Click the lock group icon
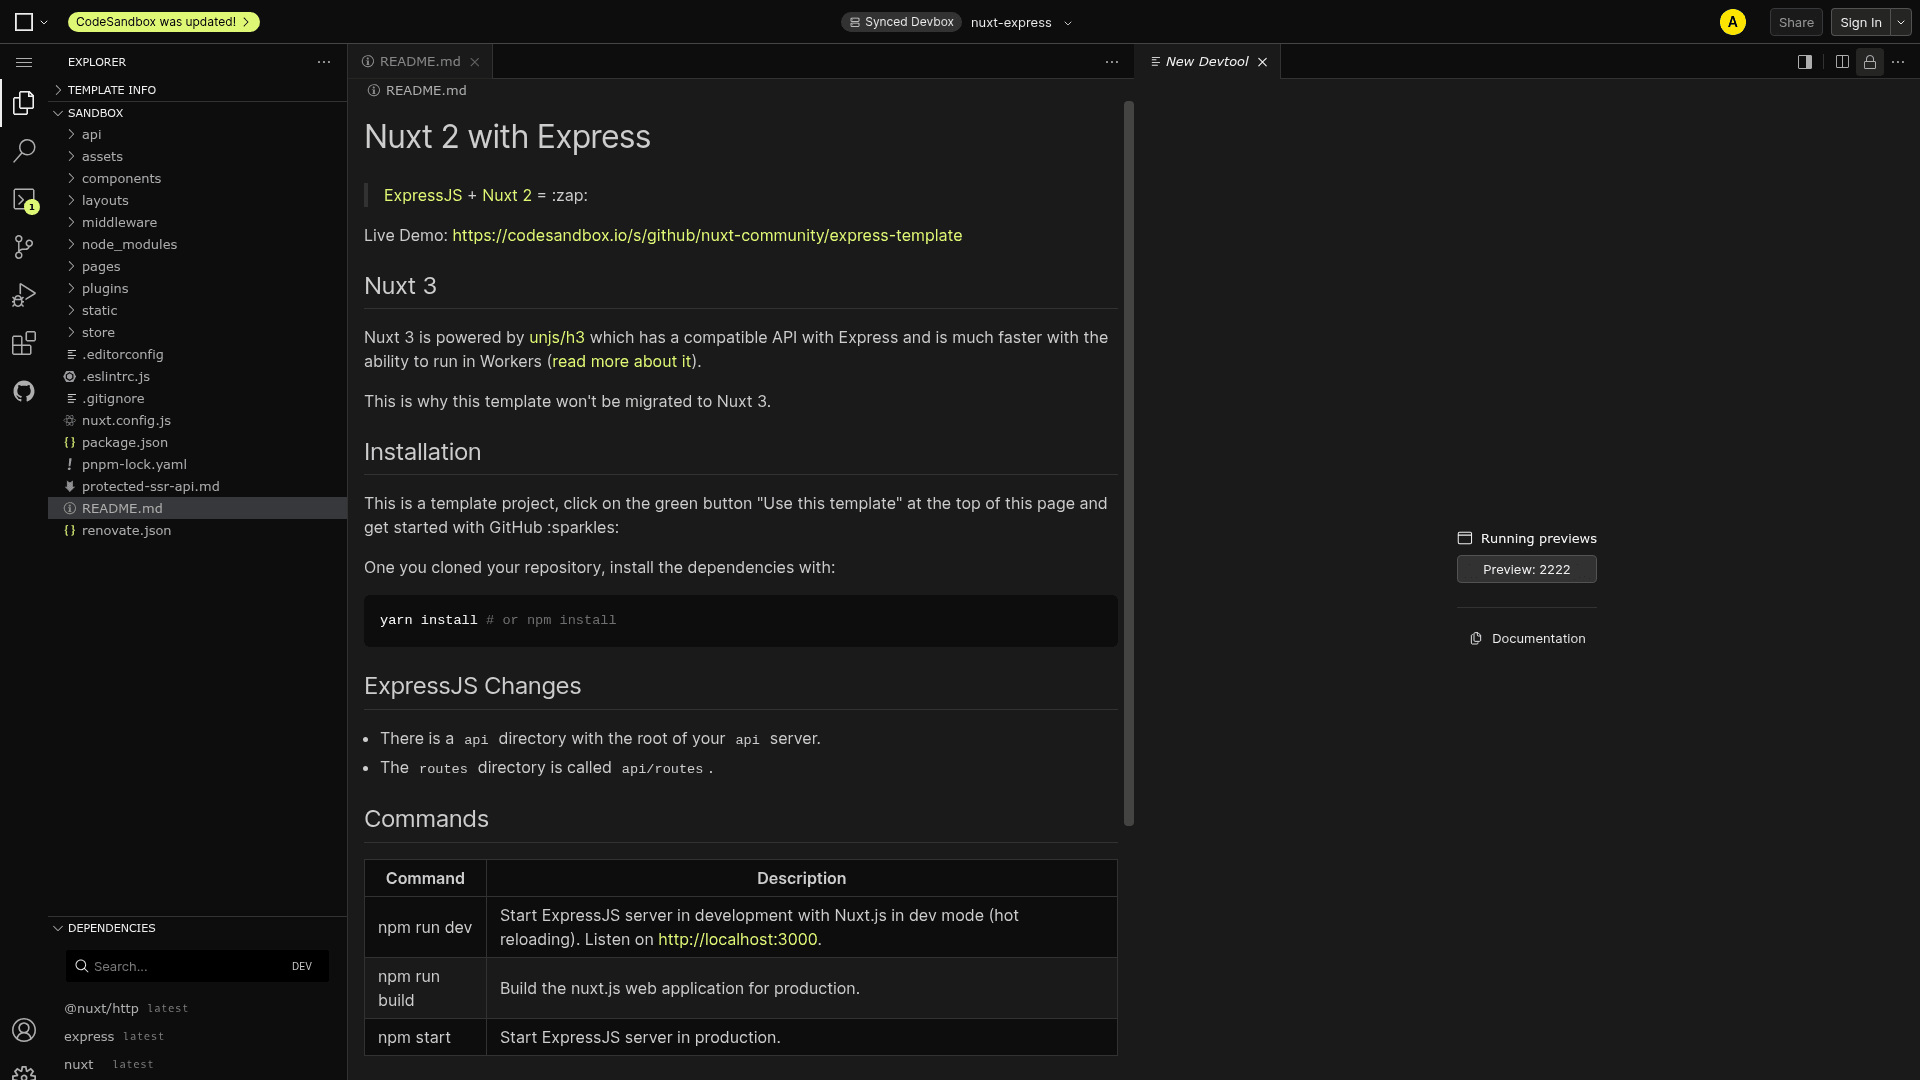Viewport: 1920px width, 1080px height. [x=1870, y=62]
